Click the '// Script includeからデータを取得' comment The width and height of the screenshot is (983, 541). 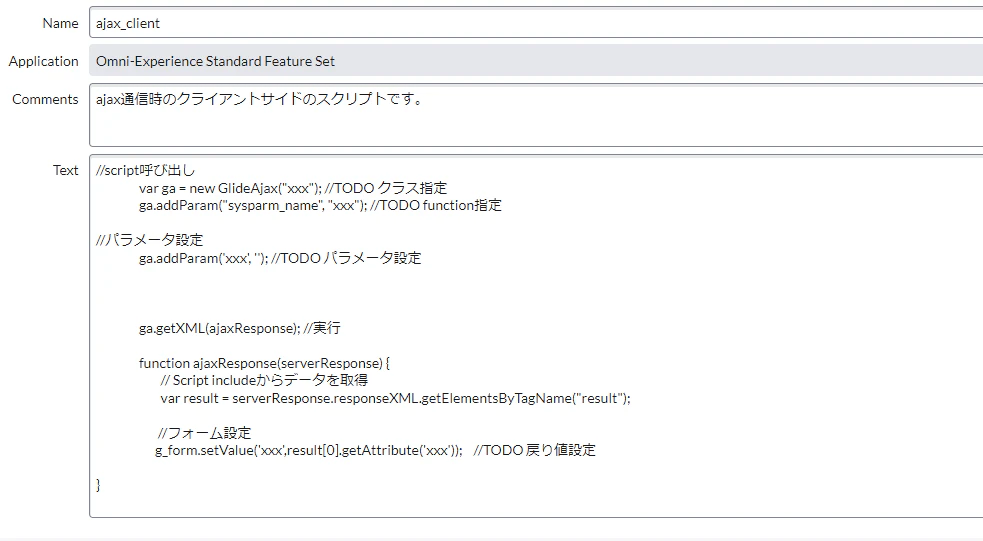pos(264,380)
